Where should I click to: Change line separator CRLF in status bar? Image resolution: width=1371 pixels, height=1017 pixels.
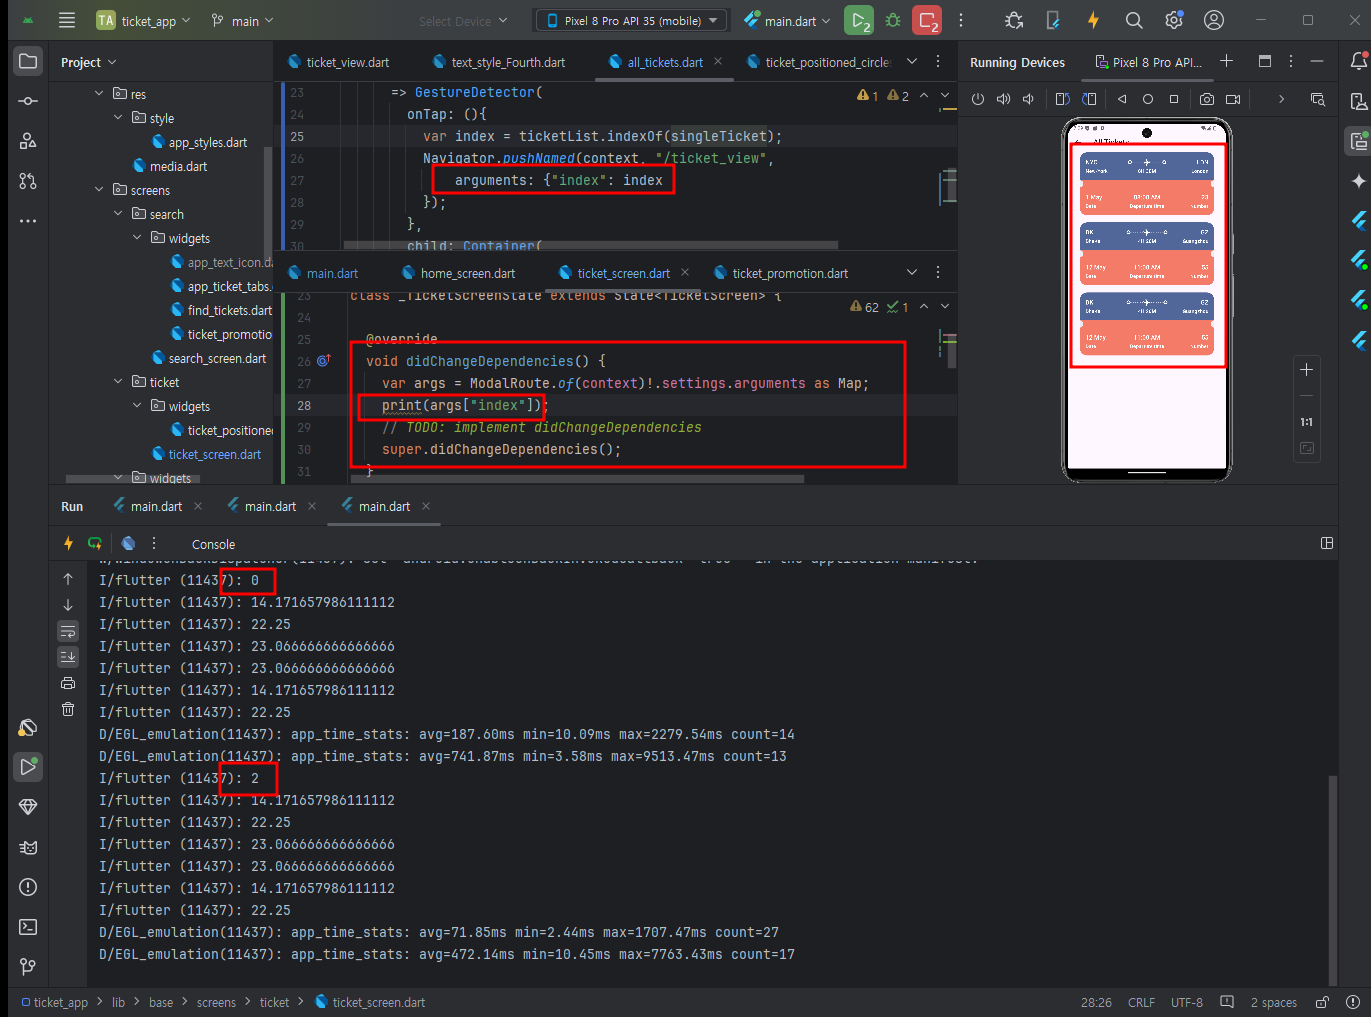click(1141, 1002)
